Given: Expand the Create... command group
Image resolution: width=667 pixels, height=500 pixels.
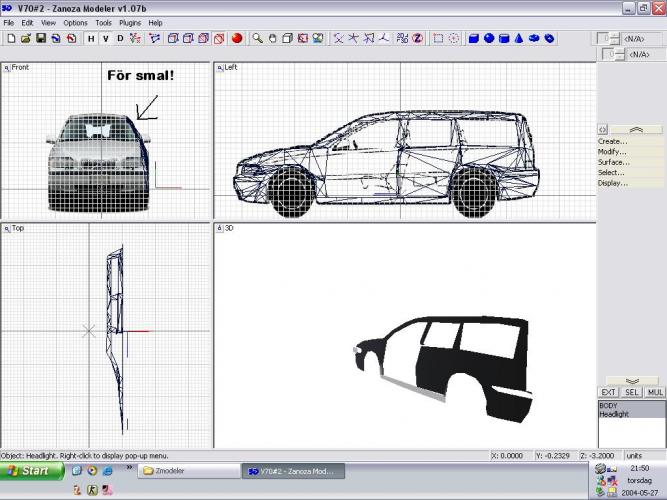Looking at the screenshot, I should coord(613,141).
